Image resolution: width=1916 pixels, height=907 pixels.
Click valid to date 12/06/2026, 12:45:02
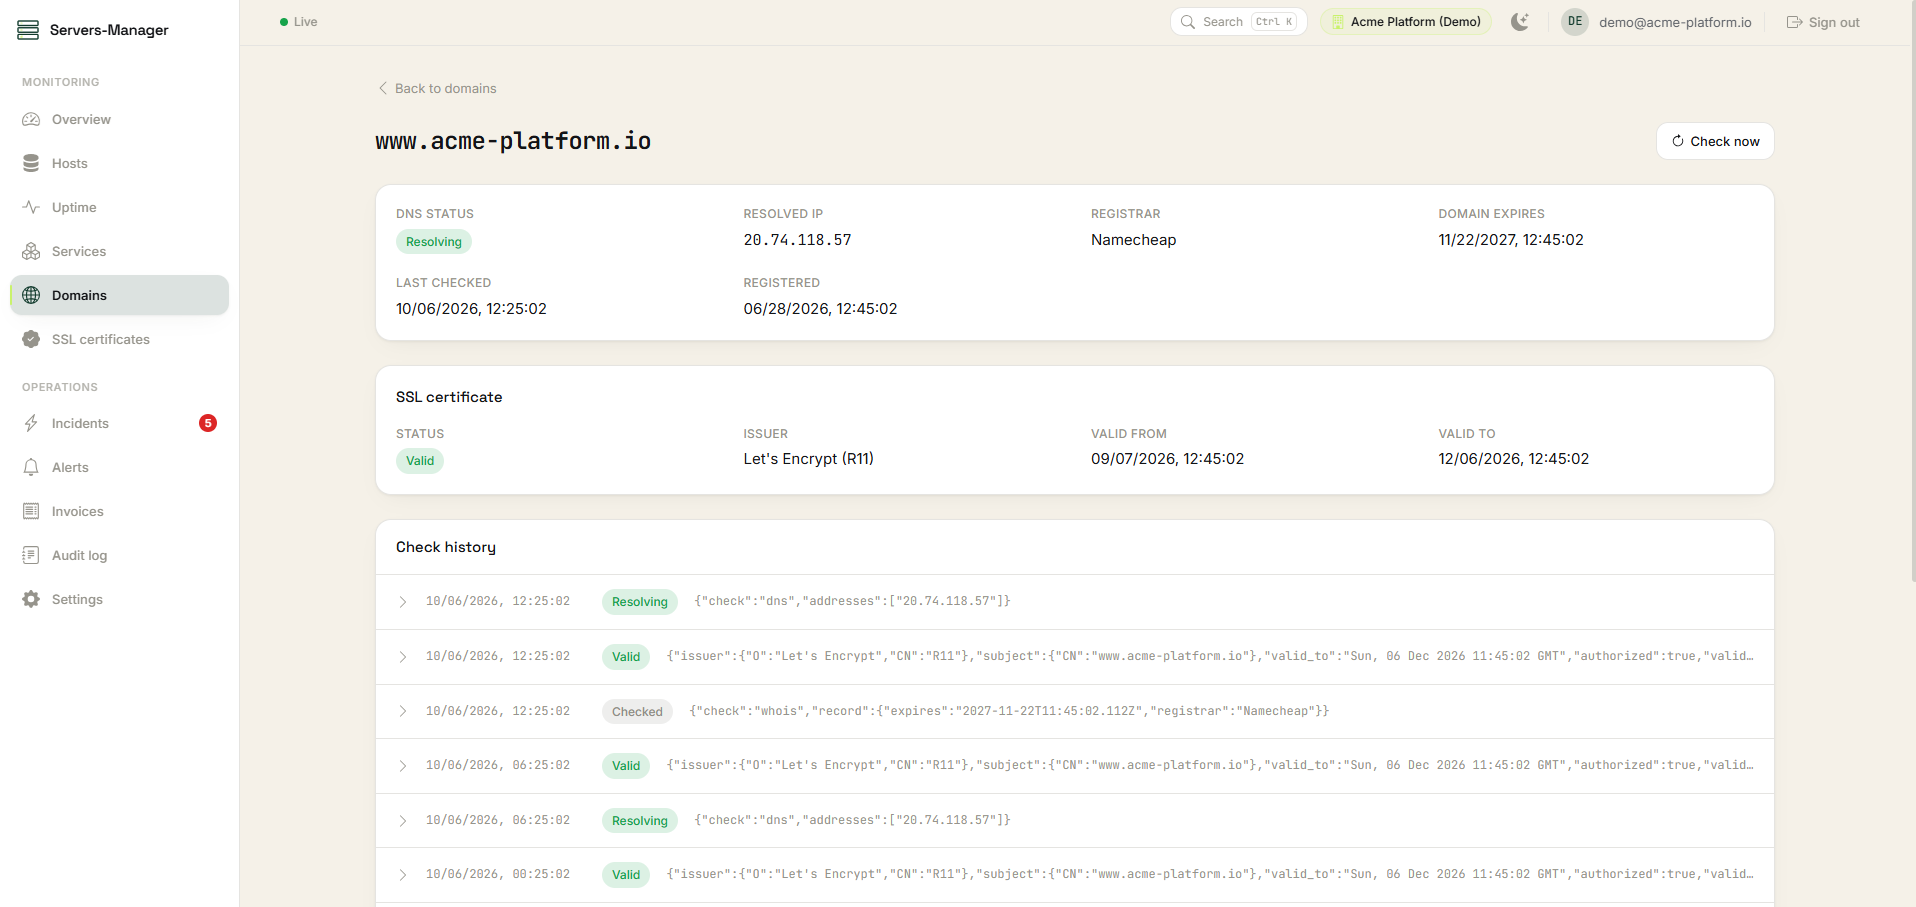pos(1513,459)
